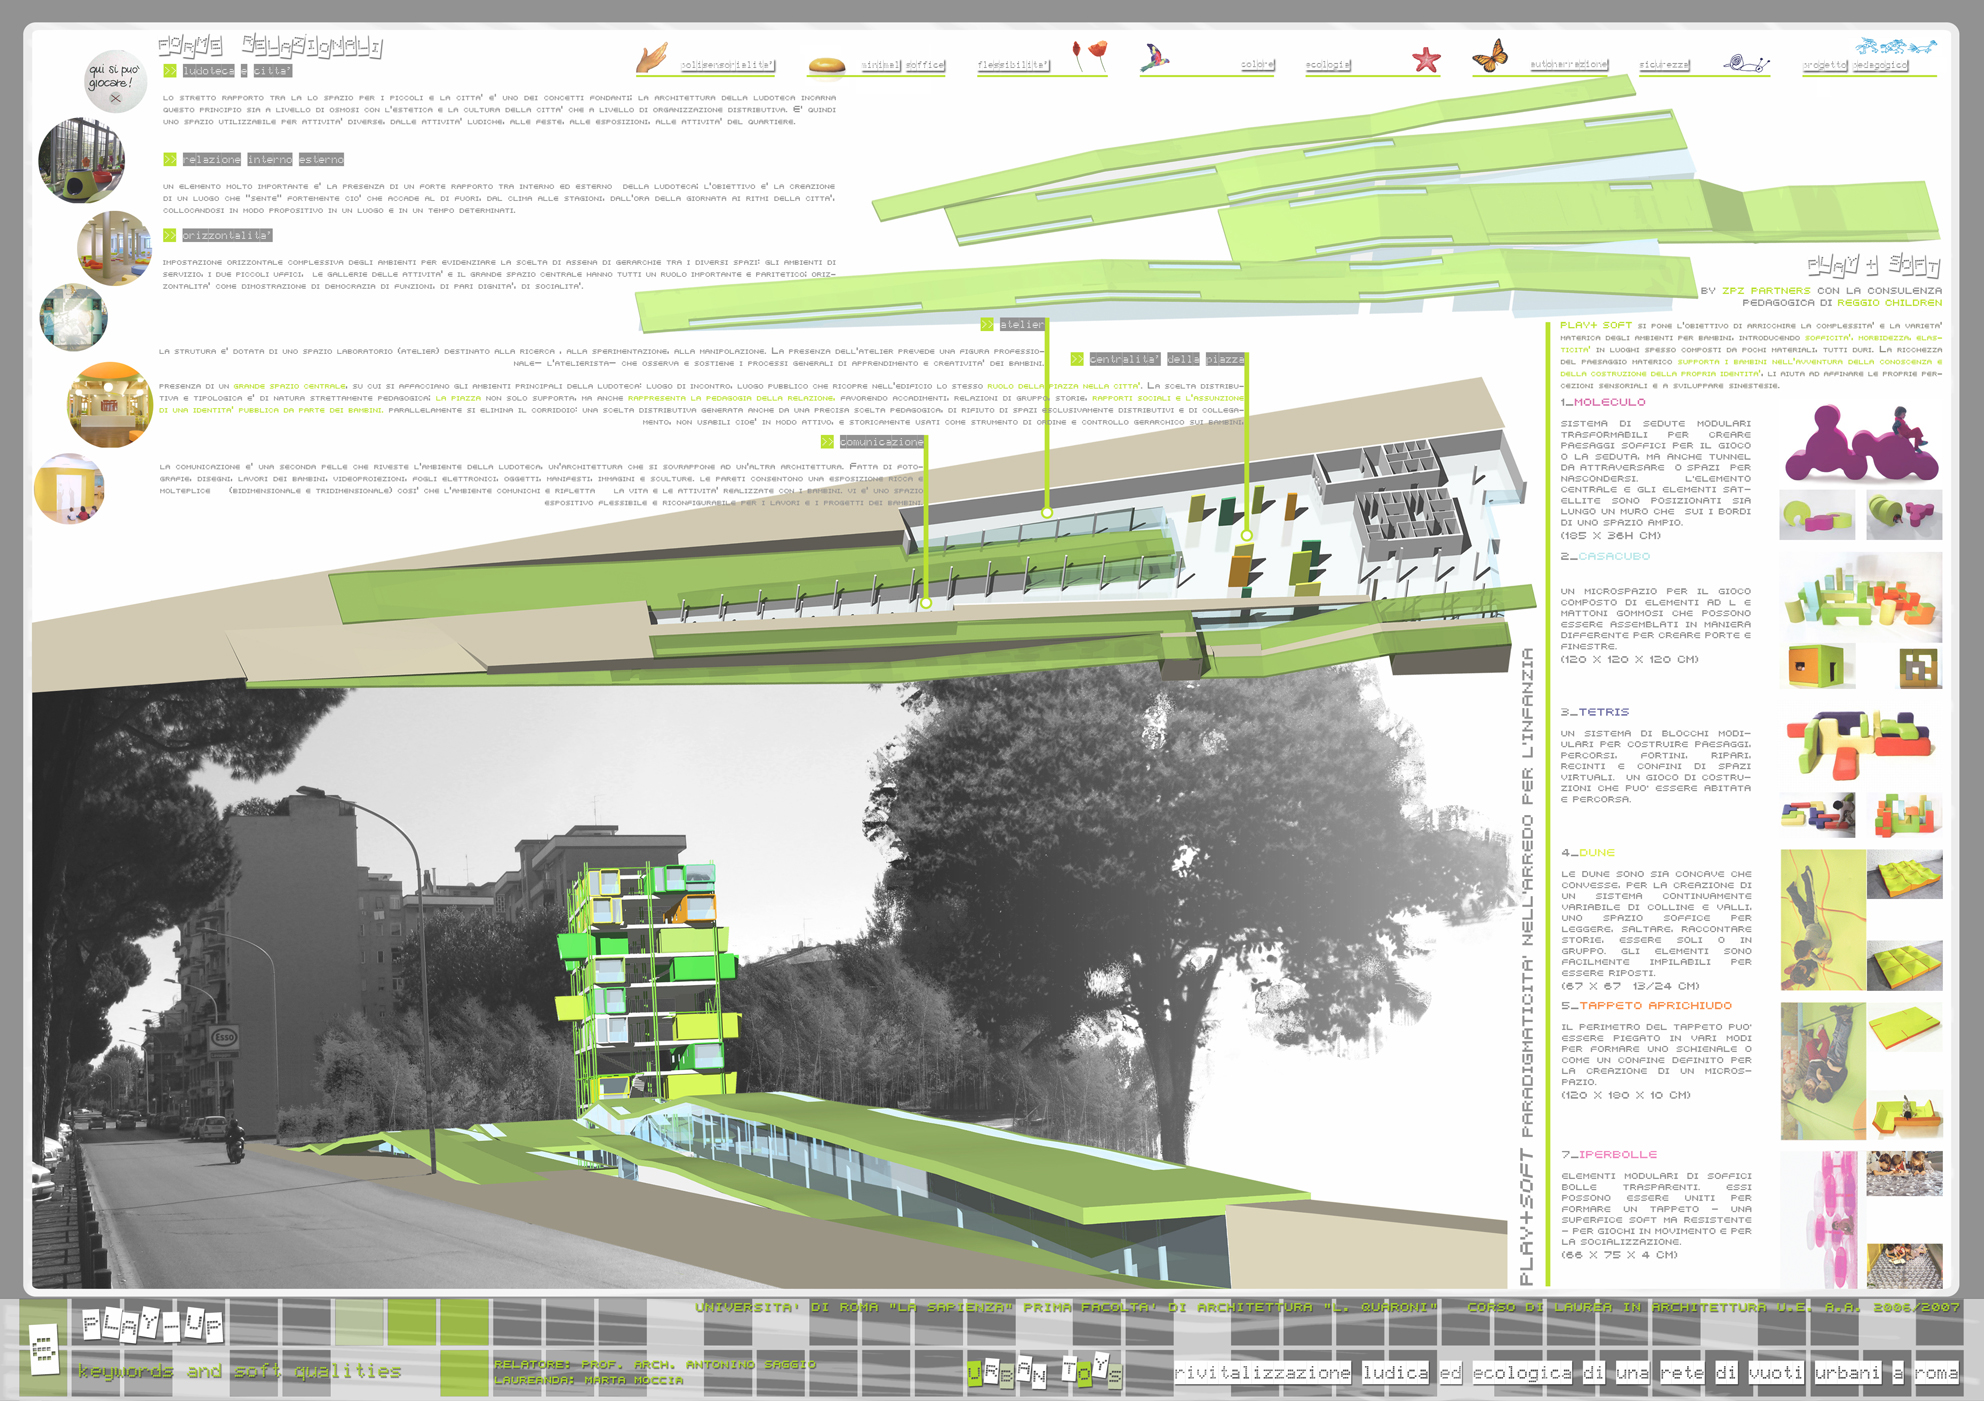Click the hand icon beside polisensorialita'
The width and height of the screenshot is (1984, 1401).
652,58
